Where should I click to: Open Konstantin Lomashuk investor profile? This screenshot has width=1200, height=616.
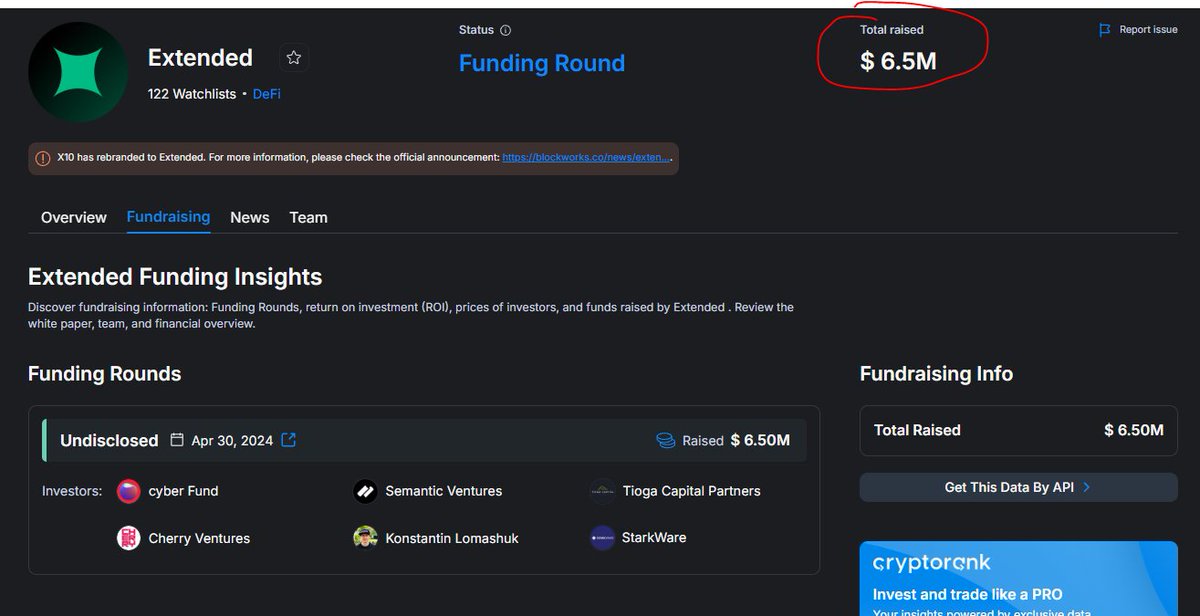point(452,538)
